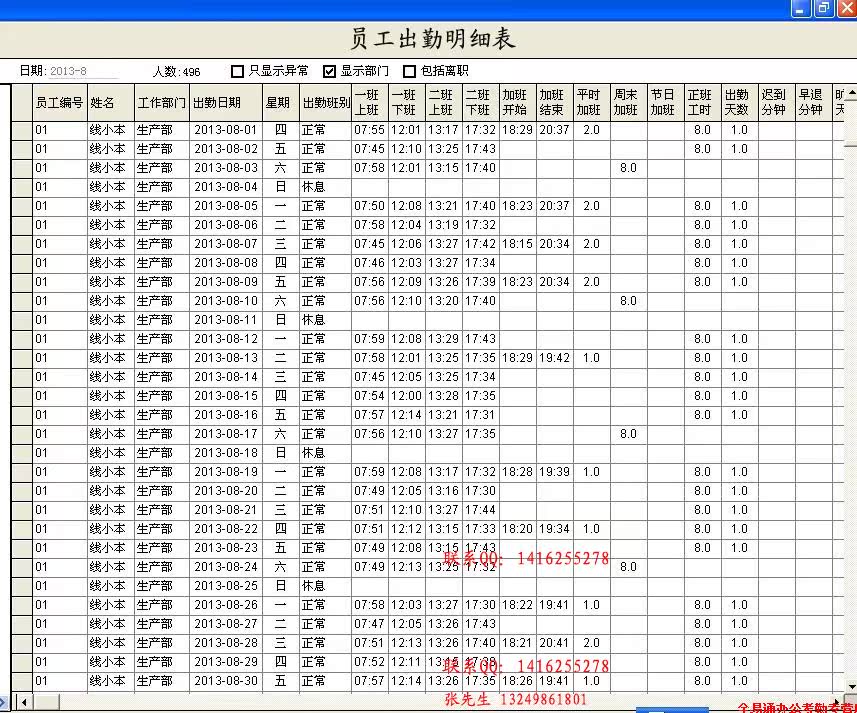Click the 平时加班 column header
Screen dimensions: 857x713
tap(589, 103)
